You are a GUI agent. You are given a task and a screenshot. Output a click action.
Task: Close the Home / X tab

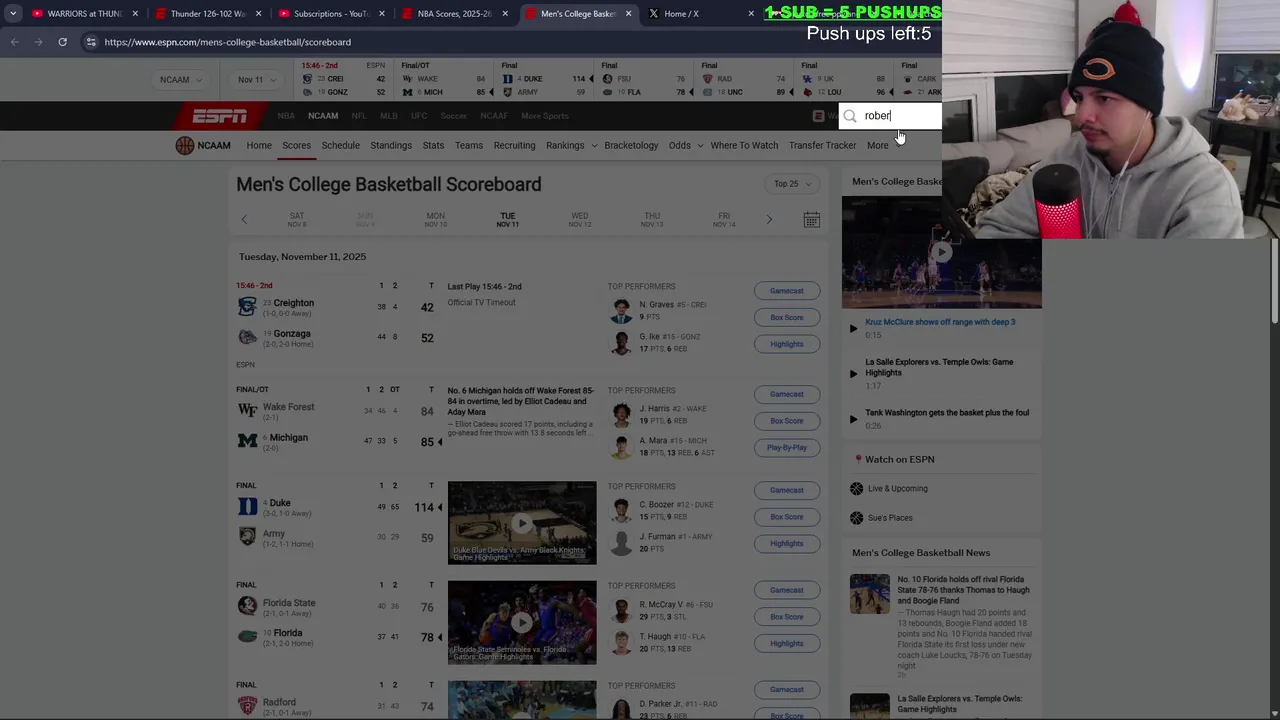tap(751, 14)
